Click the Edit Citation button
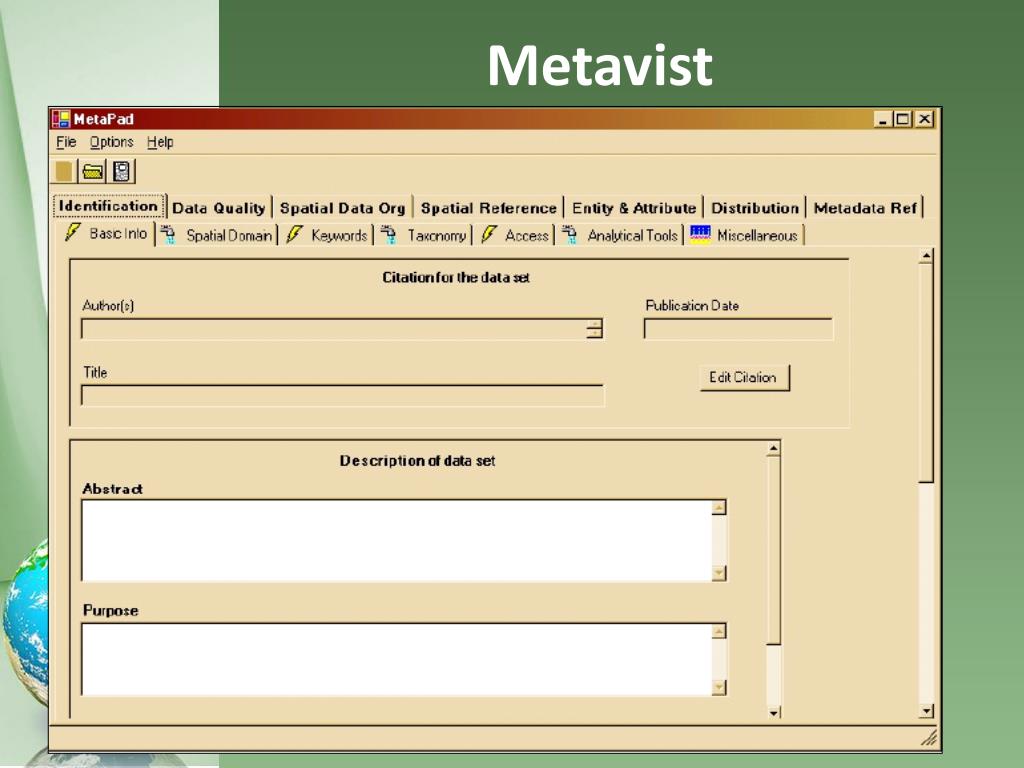This screenshot has height=768, width=1024. [x=744, y=377]
